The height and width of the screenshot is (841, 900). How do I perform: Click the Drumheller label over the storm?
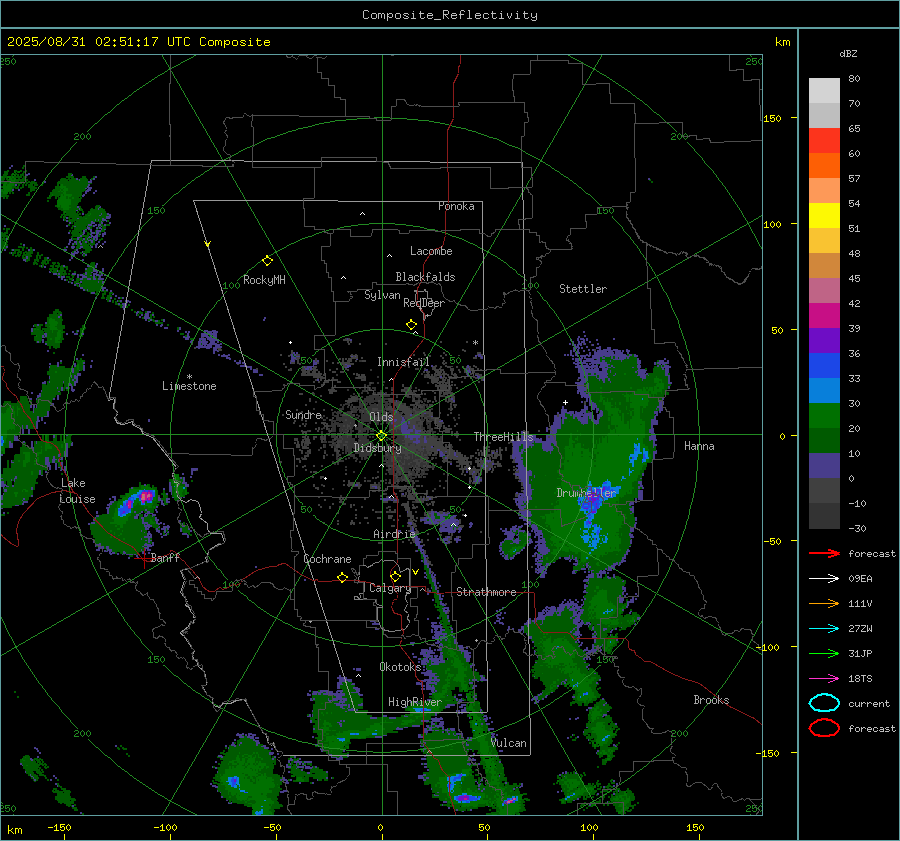pos(586,493)
